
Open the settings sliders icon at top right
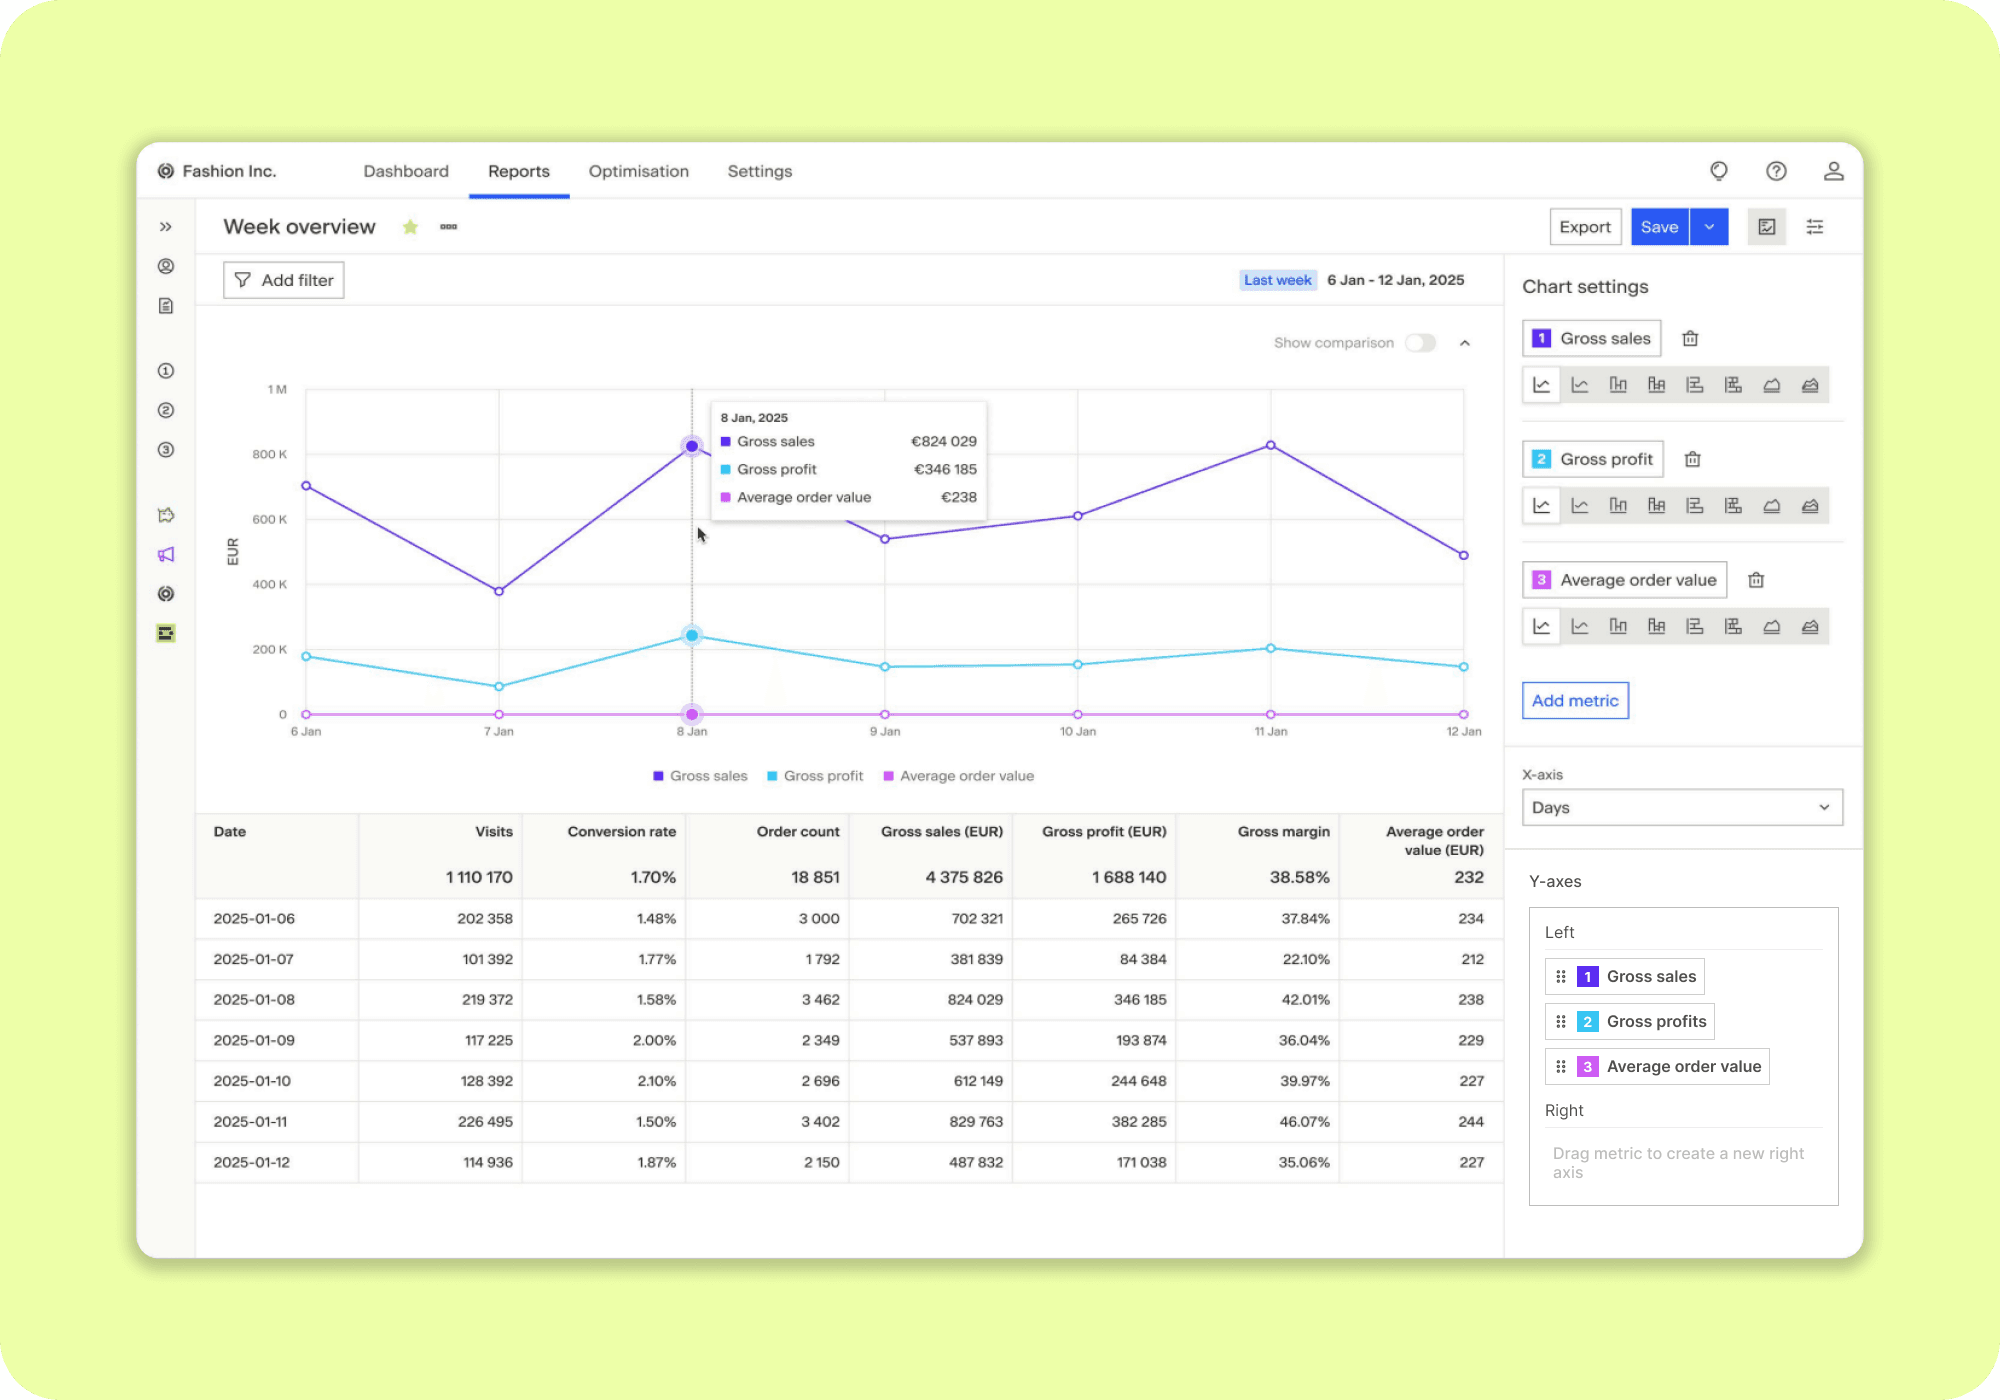click(1815, 227)
